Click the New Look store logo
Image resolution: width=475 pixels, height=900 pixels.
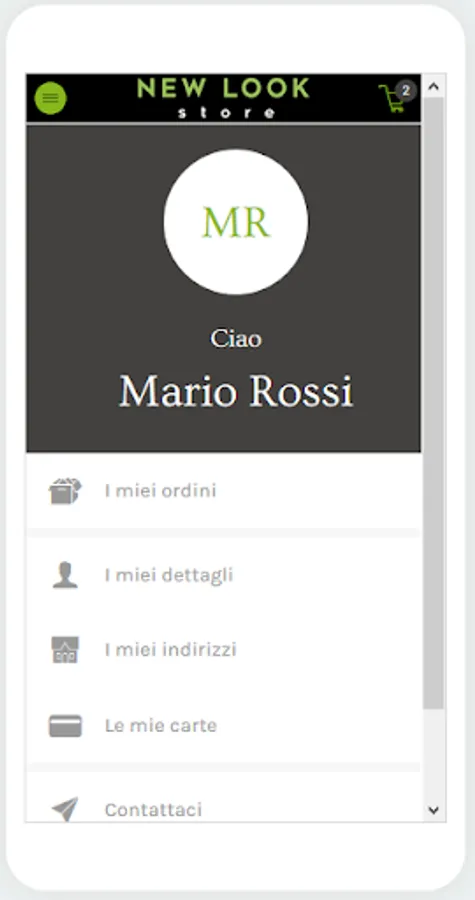click(224, 98)
